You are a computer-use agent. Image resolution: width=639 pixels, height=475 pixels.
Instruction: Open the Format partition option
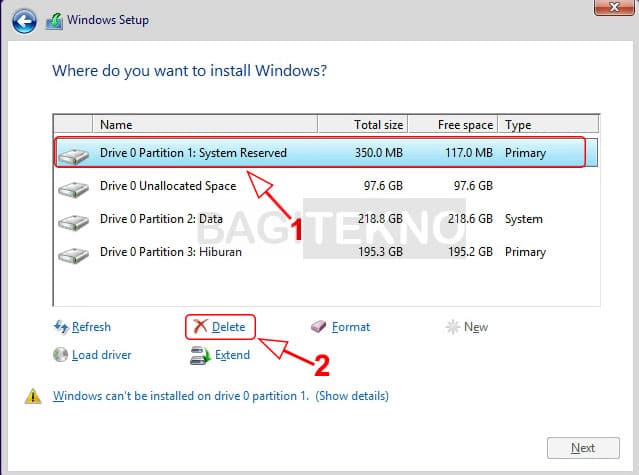tap(351, 327)
